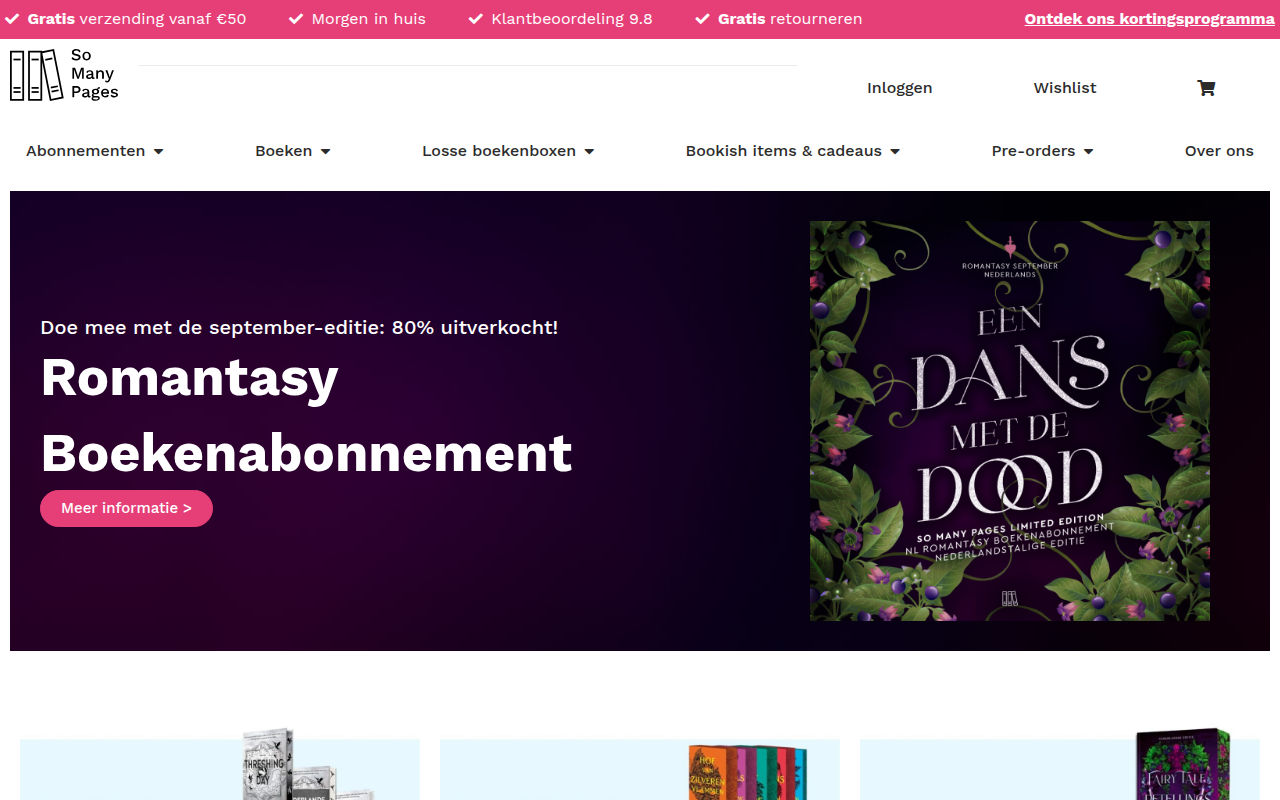Open the Abonnementen menu

coord(86,151)
